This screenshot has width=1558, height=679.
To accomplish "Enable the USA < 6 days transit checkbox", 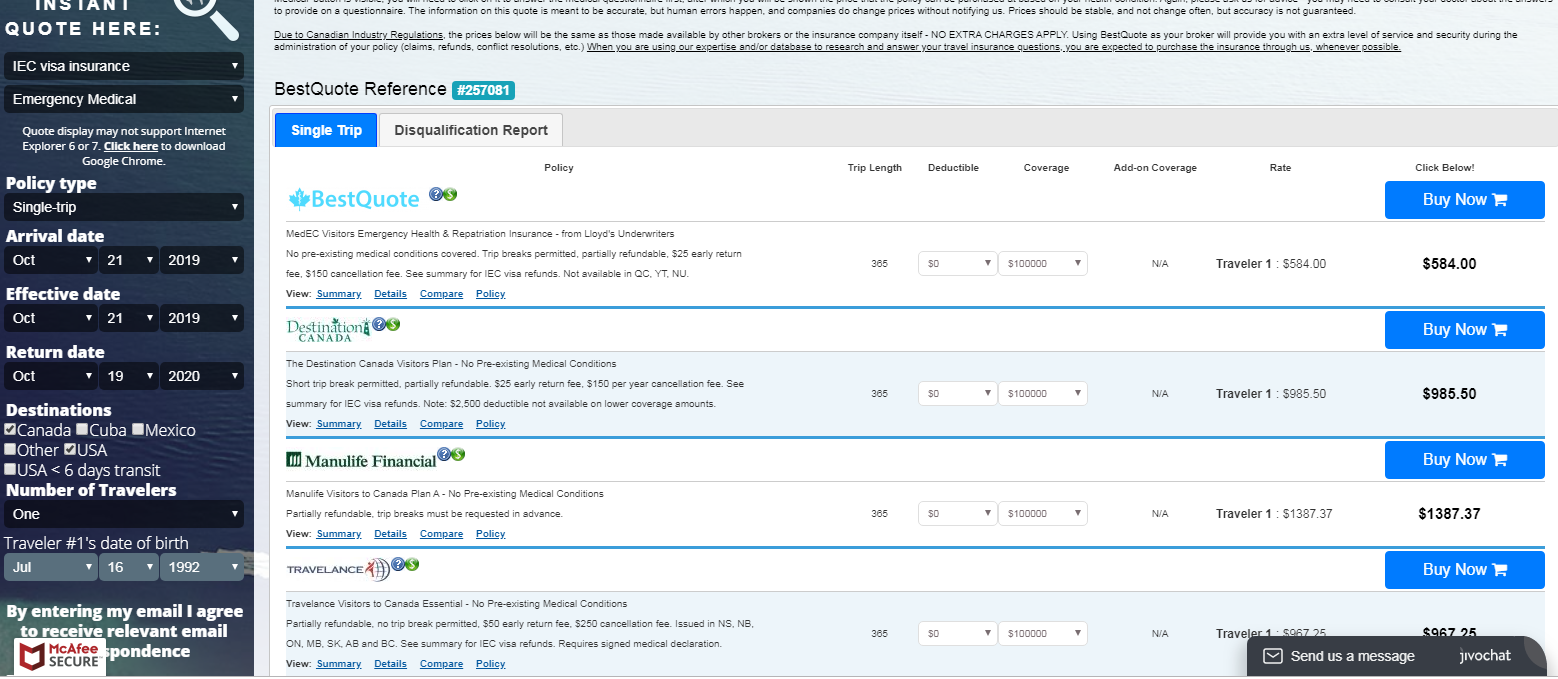I will click(x=10, y=470).
